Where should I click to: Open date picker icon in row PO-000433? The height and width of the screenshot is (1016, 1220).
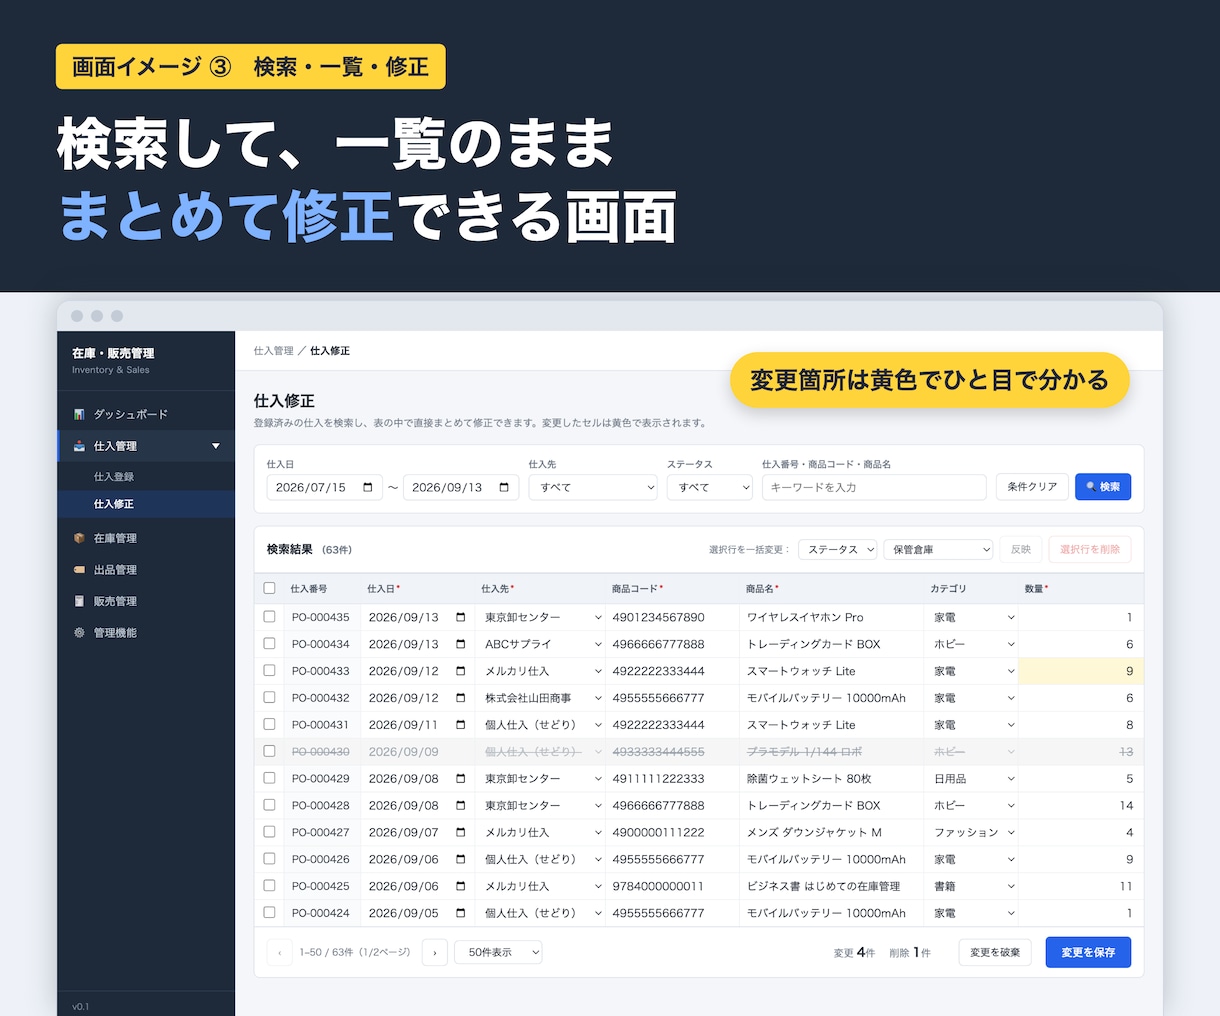(x=461, y=671)
